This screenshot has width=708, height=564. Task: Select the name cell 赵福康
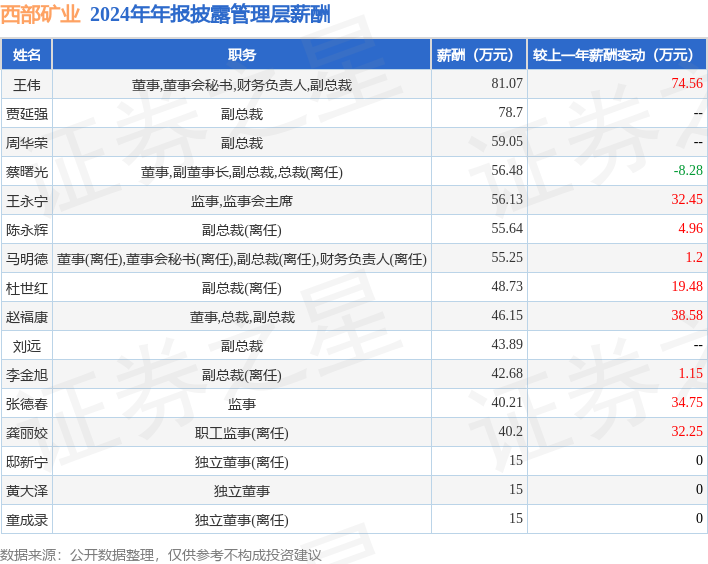tap(27, 317)
